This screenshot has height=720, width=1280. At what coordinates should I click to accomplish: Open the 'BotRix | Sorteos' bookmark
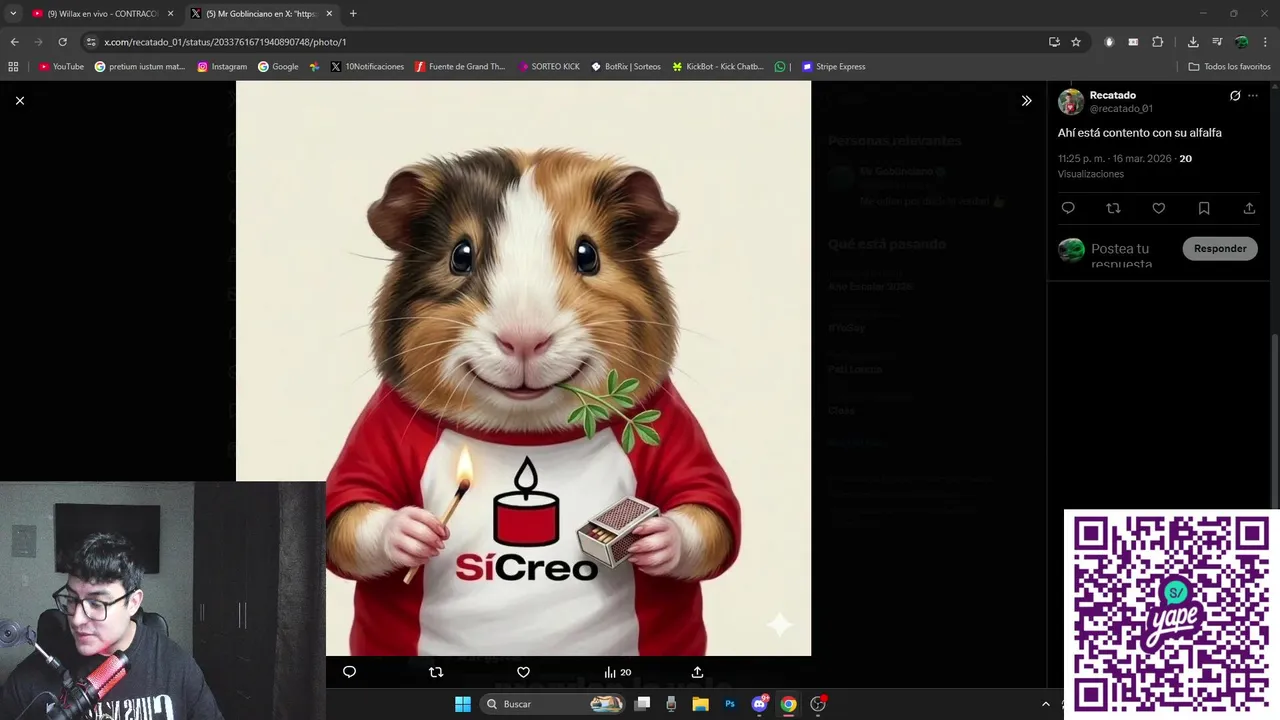click(626, 67)
